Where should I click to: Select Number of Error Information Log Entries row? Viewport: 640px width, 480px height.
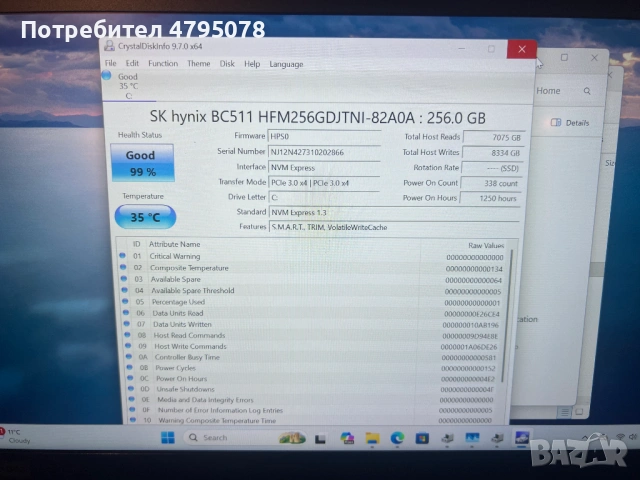[x=312, y=410]
